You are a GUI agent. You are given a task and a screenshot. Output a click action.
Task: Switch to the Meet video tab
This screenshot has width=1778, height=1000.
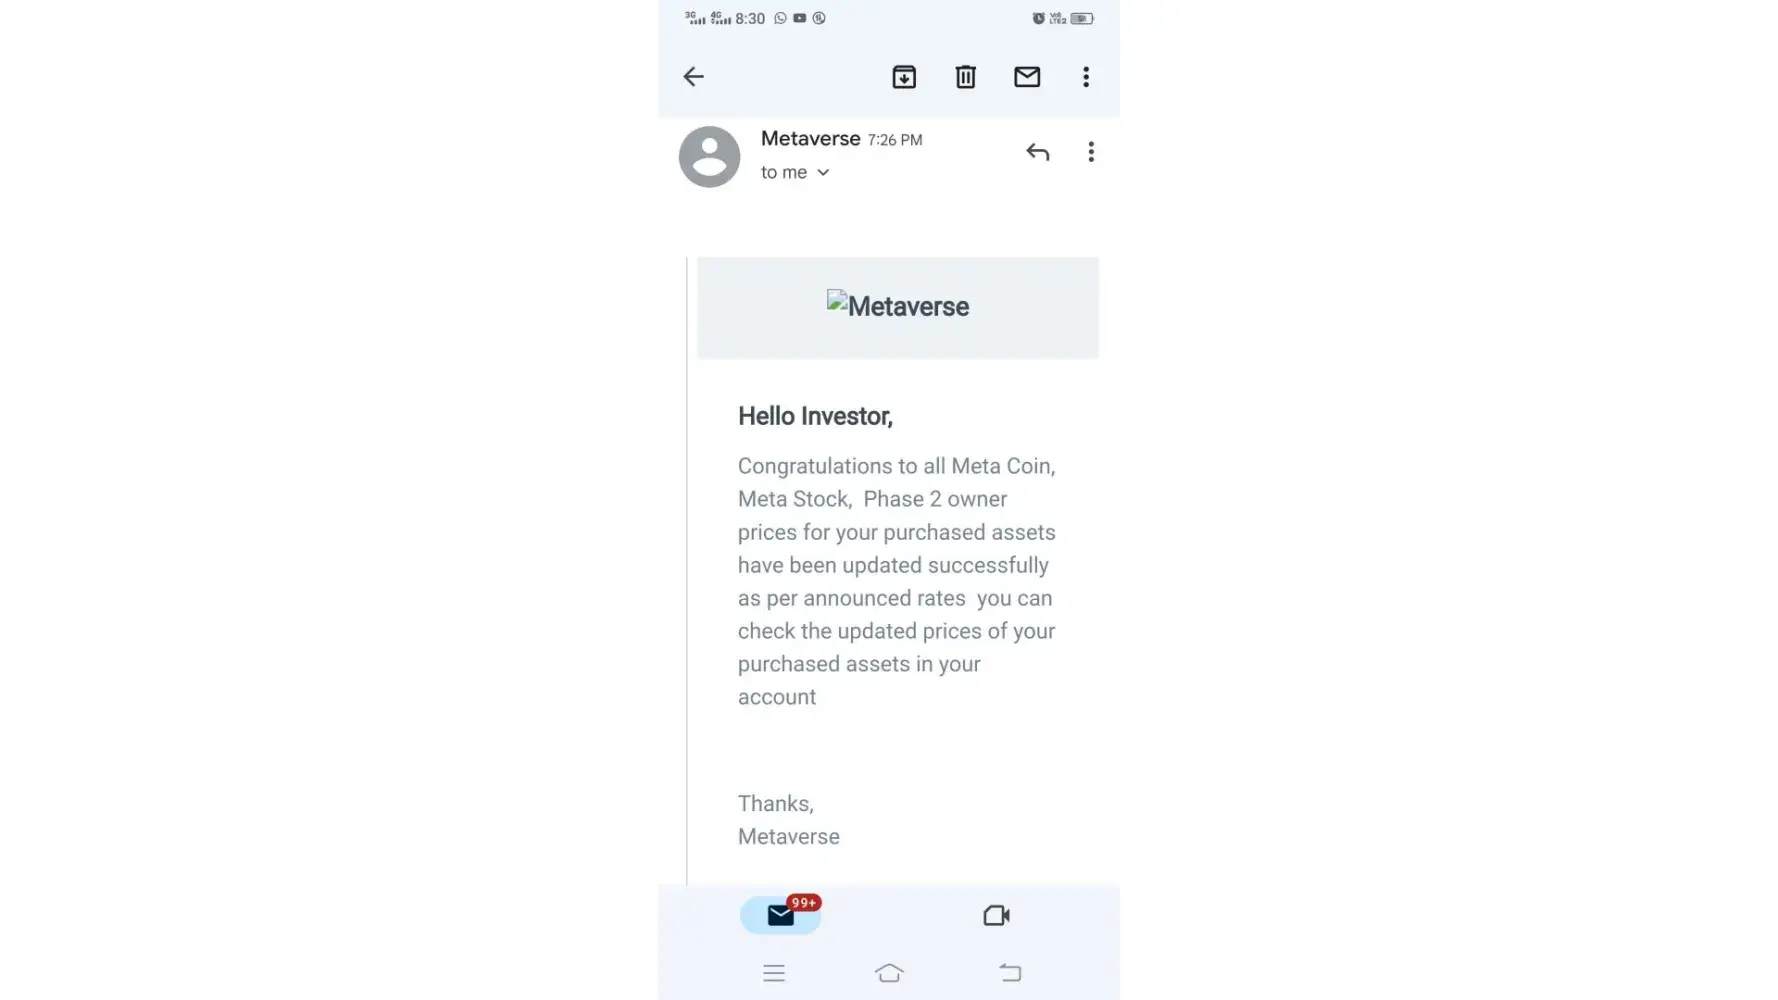click(x=996, y=915)
